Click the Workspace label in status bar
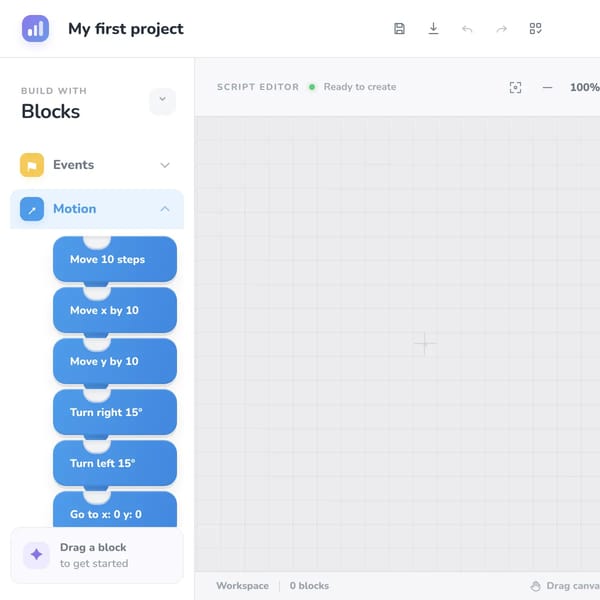Screen dimensions: 600x600 [243, 586]
